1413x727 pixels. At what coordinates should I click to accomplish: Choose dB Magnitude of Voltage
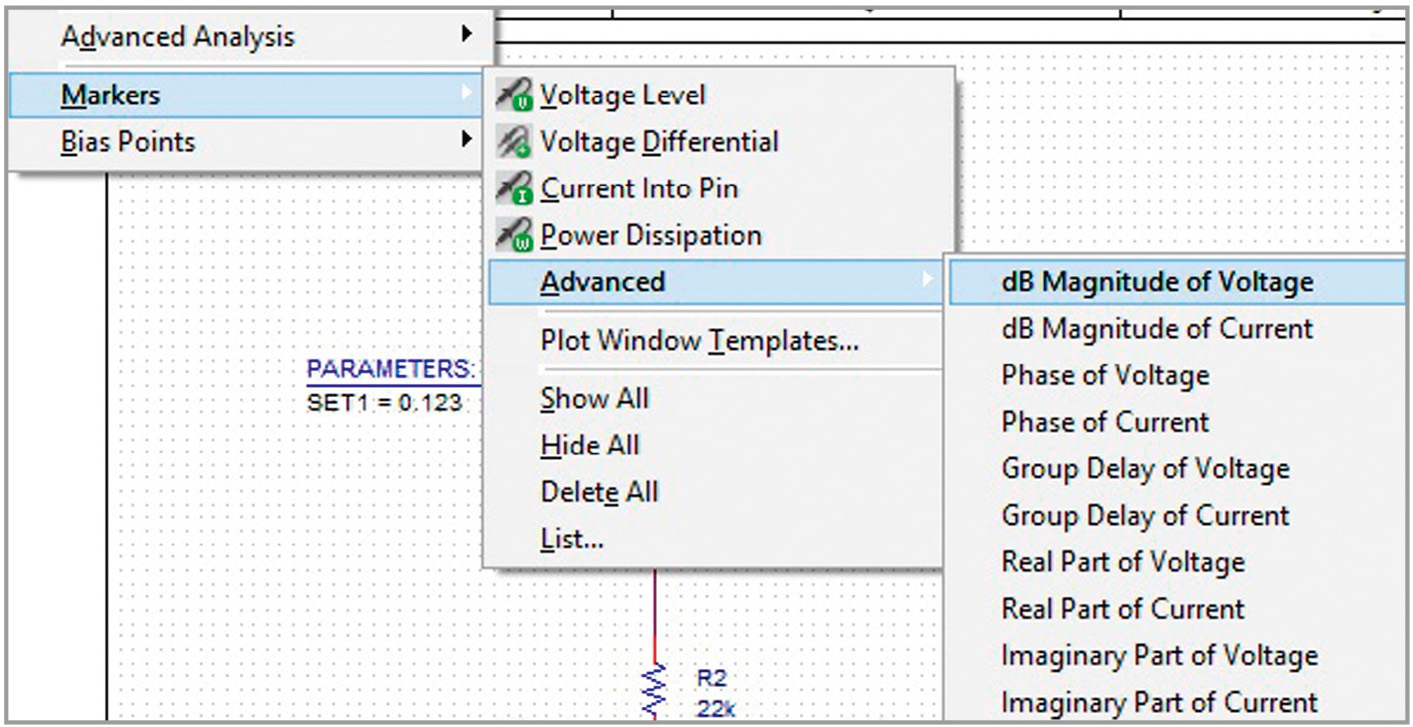tap(1156, 282)
